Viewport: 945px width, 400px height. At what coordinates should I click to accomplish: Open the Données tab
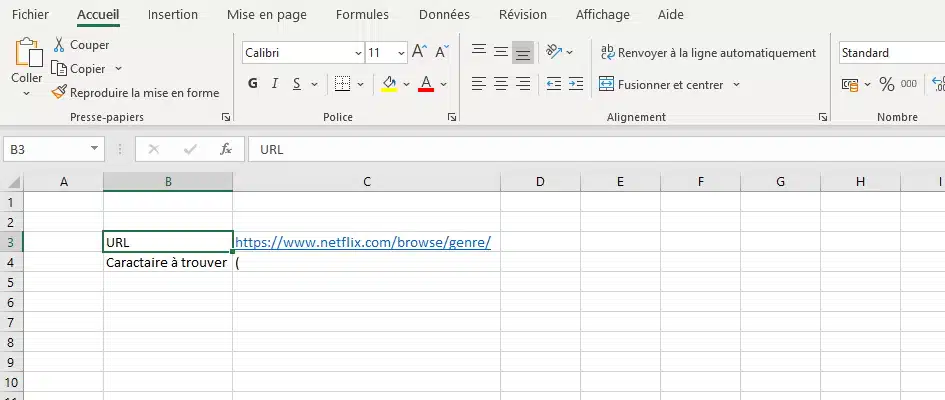point(444,14)
